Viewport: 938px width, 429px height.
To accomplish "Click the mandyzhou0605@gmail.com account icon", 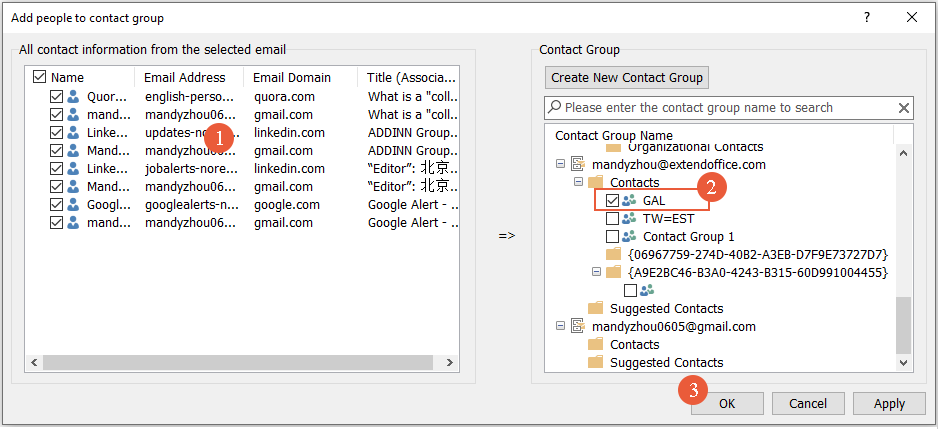I will (x=577, y=327).
